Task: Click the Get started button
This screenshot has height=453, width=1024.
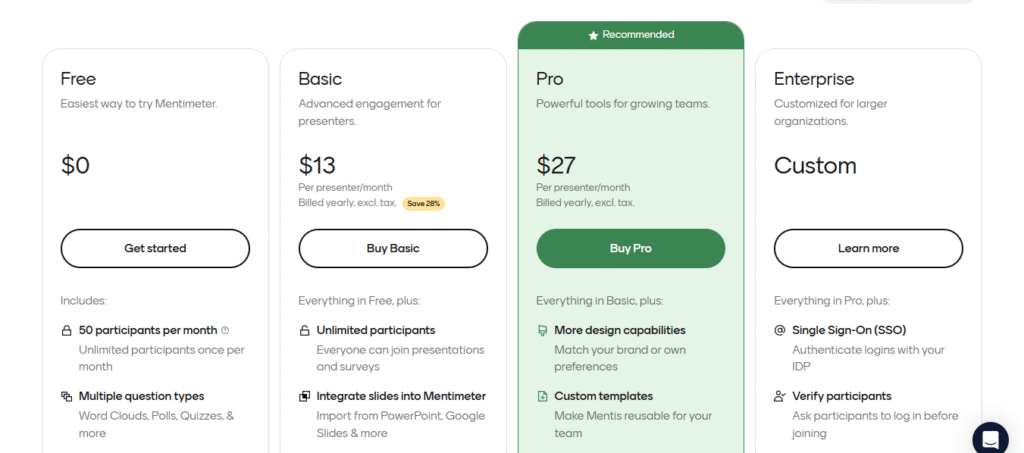Action: [x=155, y=248]
